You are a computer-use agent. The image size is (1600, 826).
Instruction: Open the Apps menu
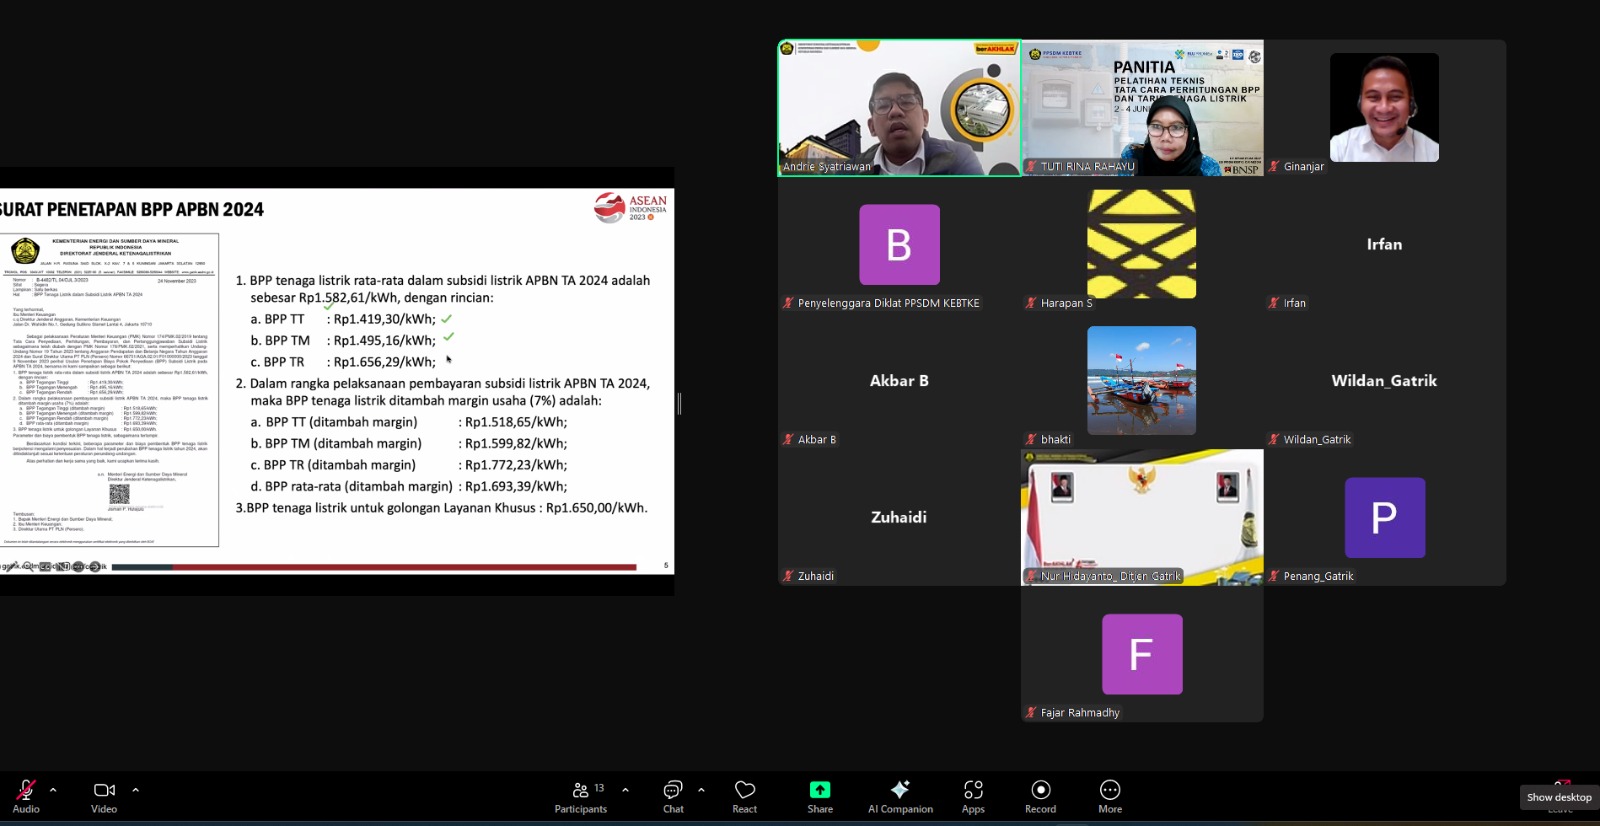(973, 797)
